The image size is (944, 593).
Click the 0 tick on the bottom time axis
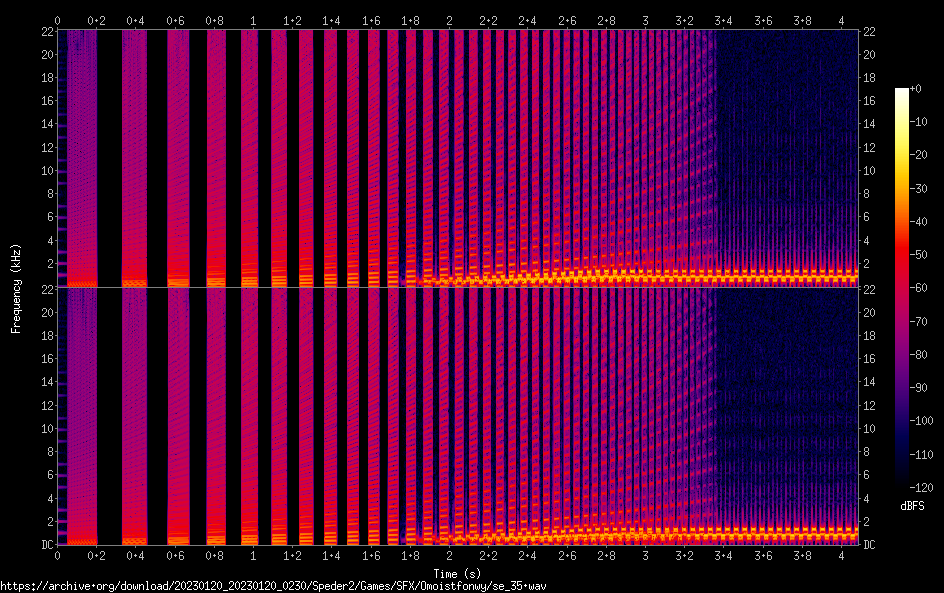point(57,554)
